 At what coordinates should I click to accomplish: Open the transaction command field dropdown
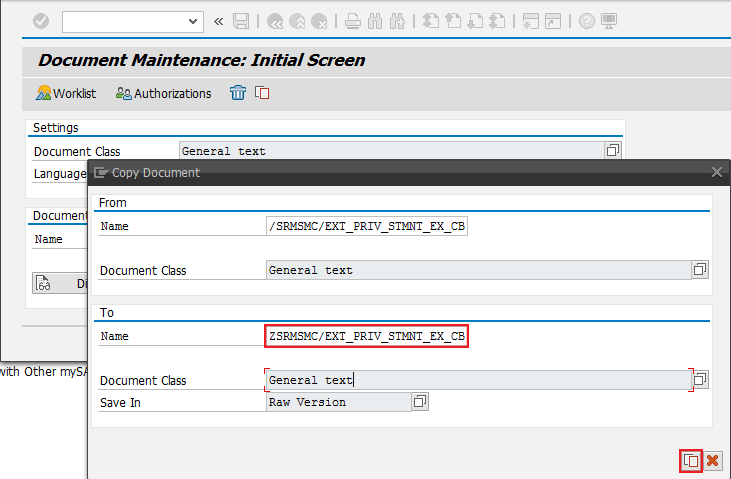pos(193,21)
